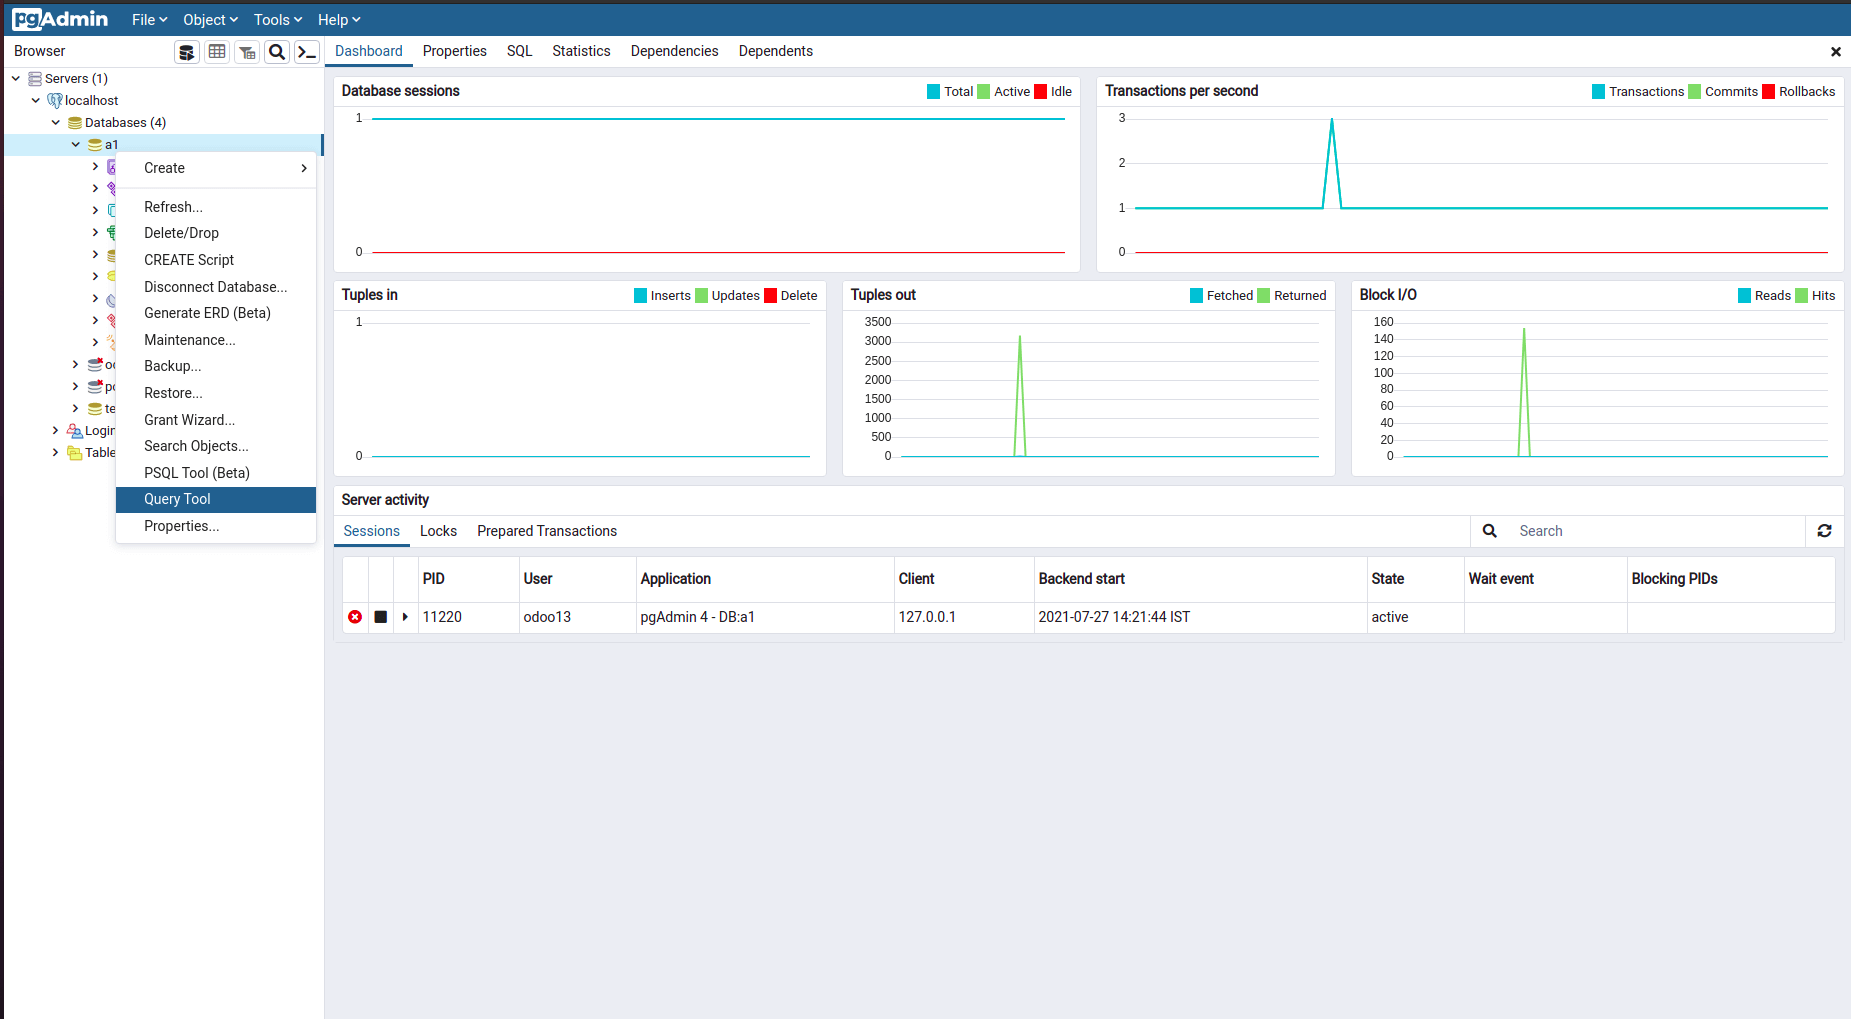Select CREATE Script menu entry
The width and height of the screenshot is (1851, 1019).
point(216,260)
